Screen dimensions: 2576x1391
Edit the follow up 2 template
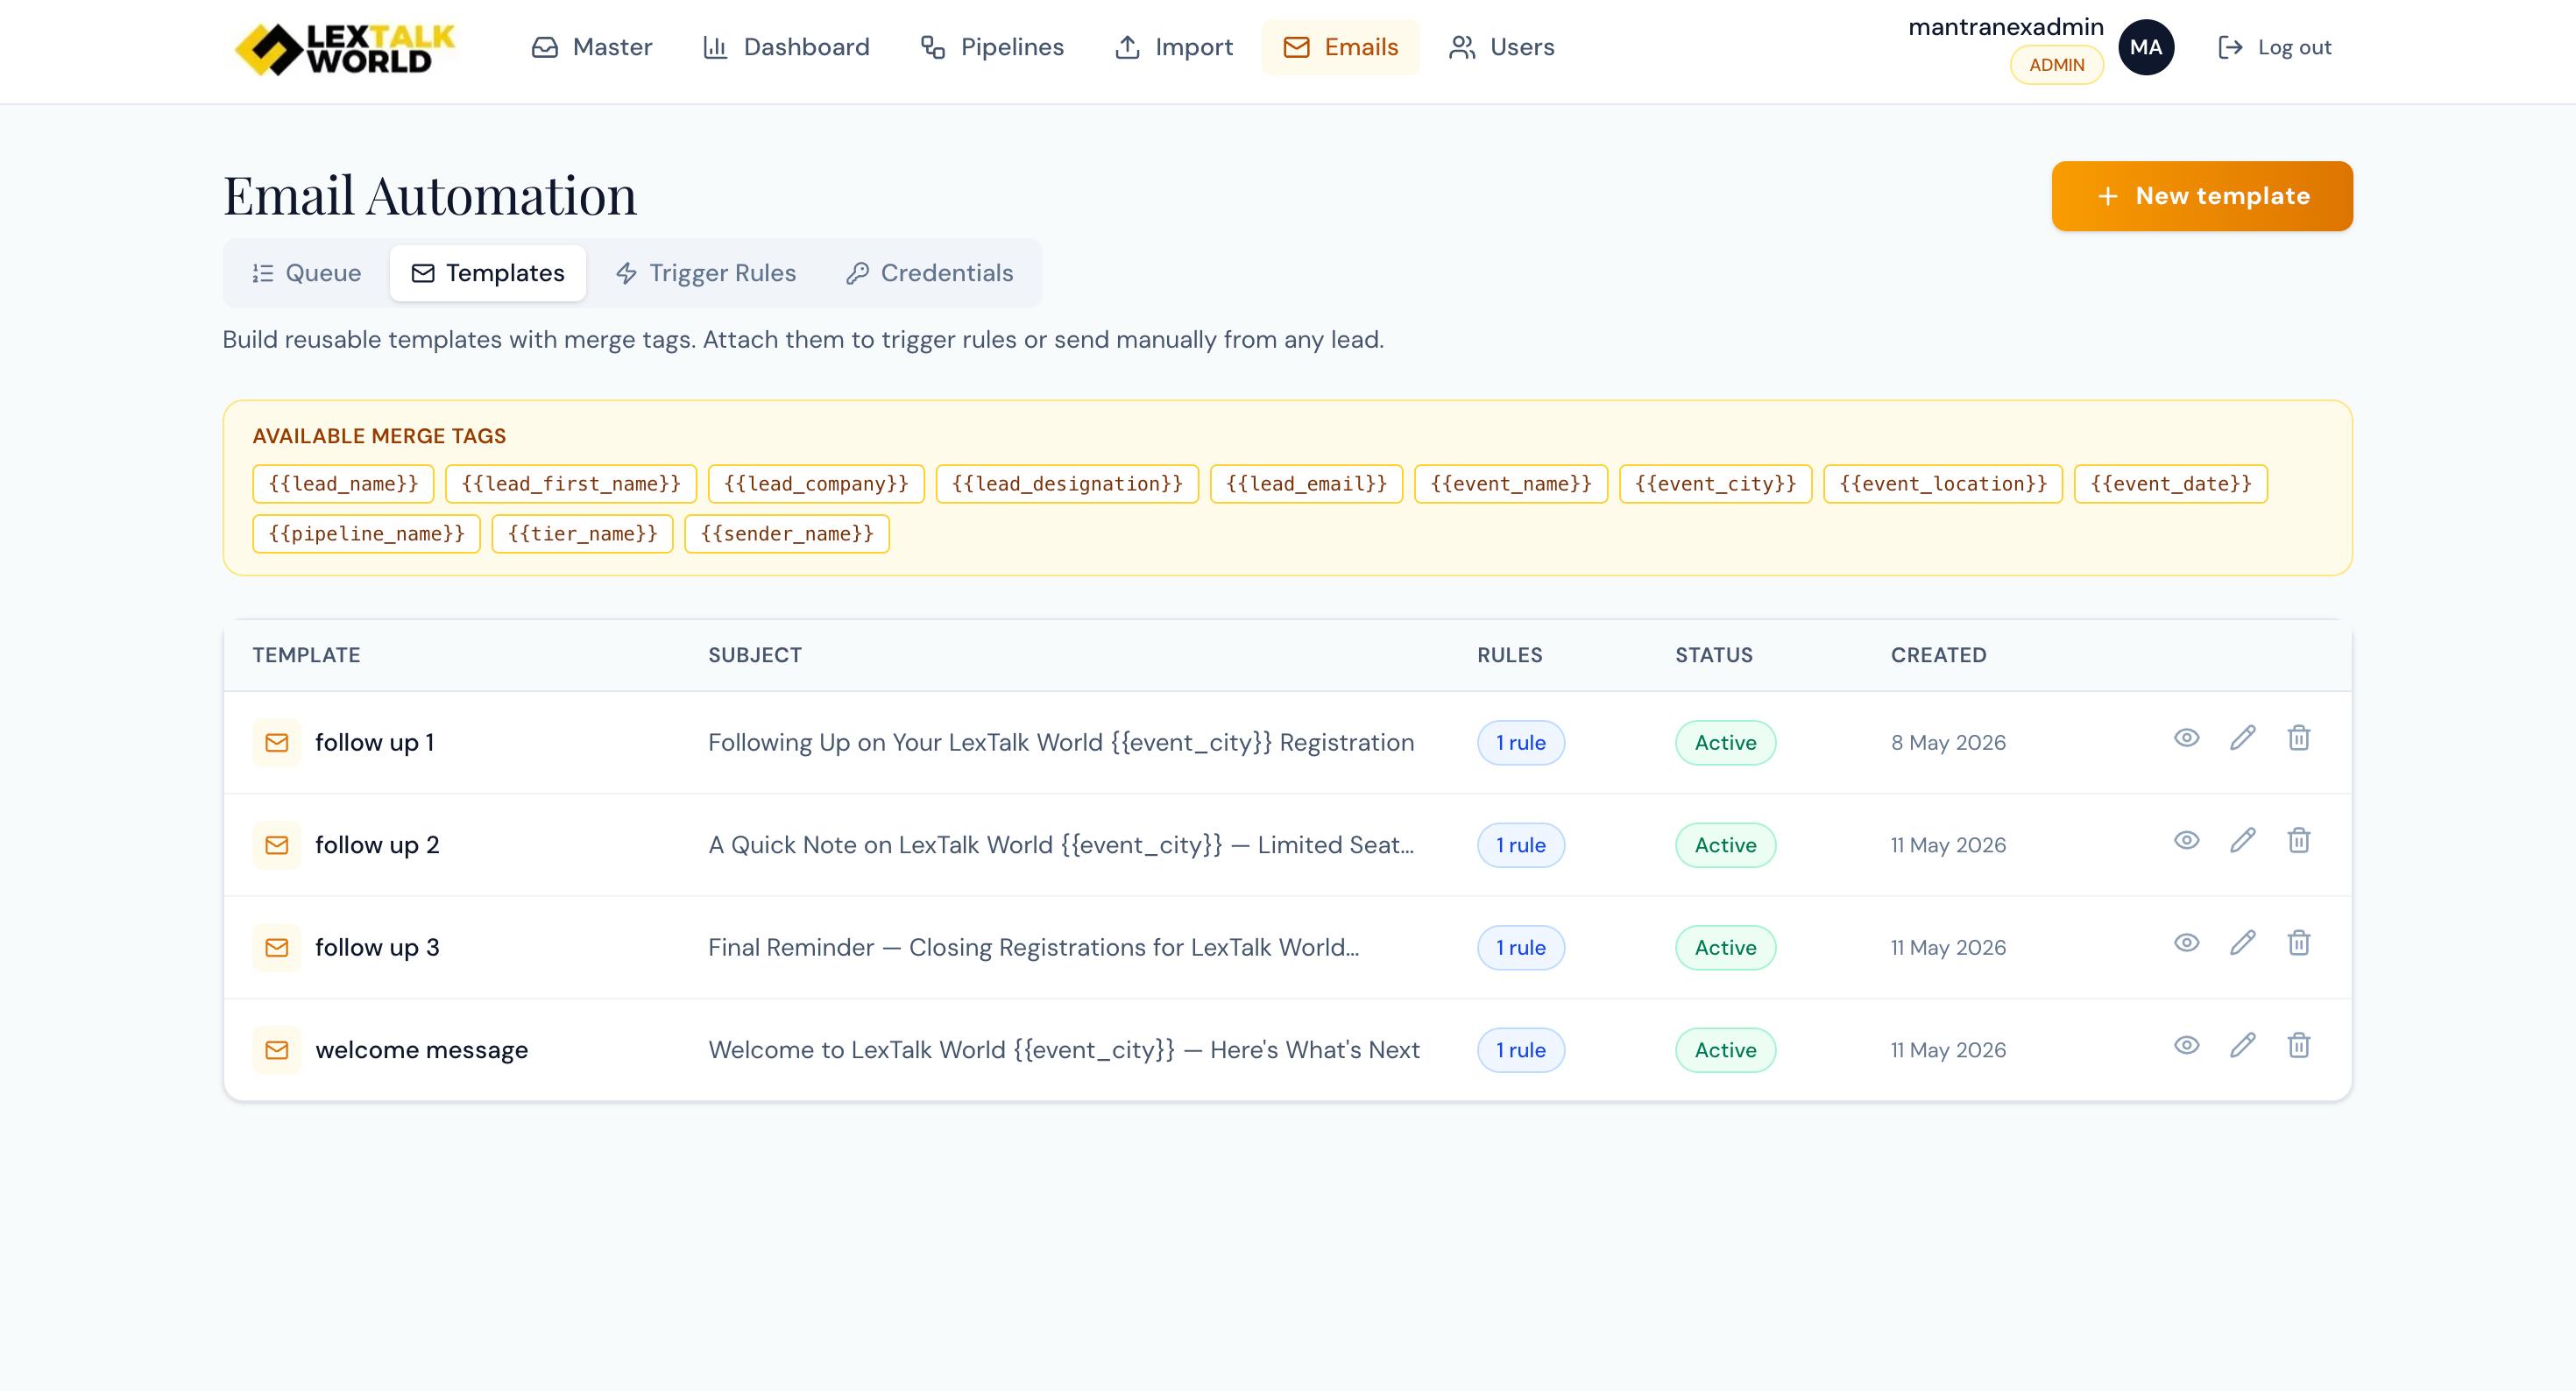[2243, 840]
